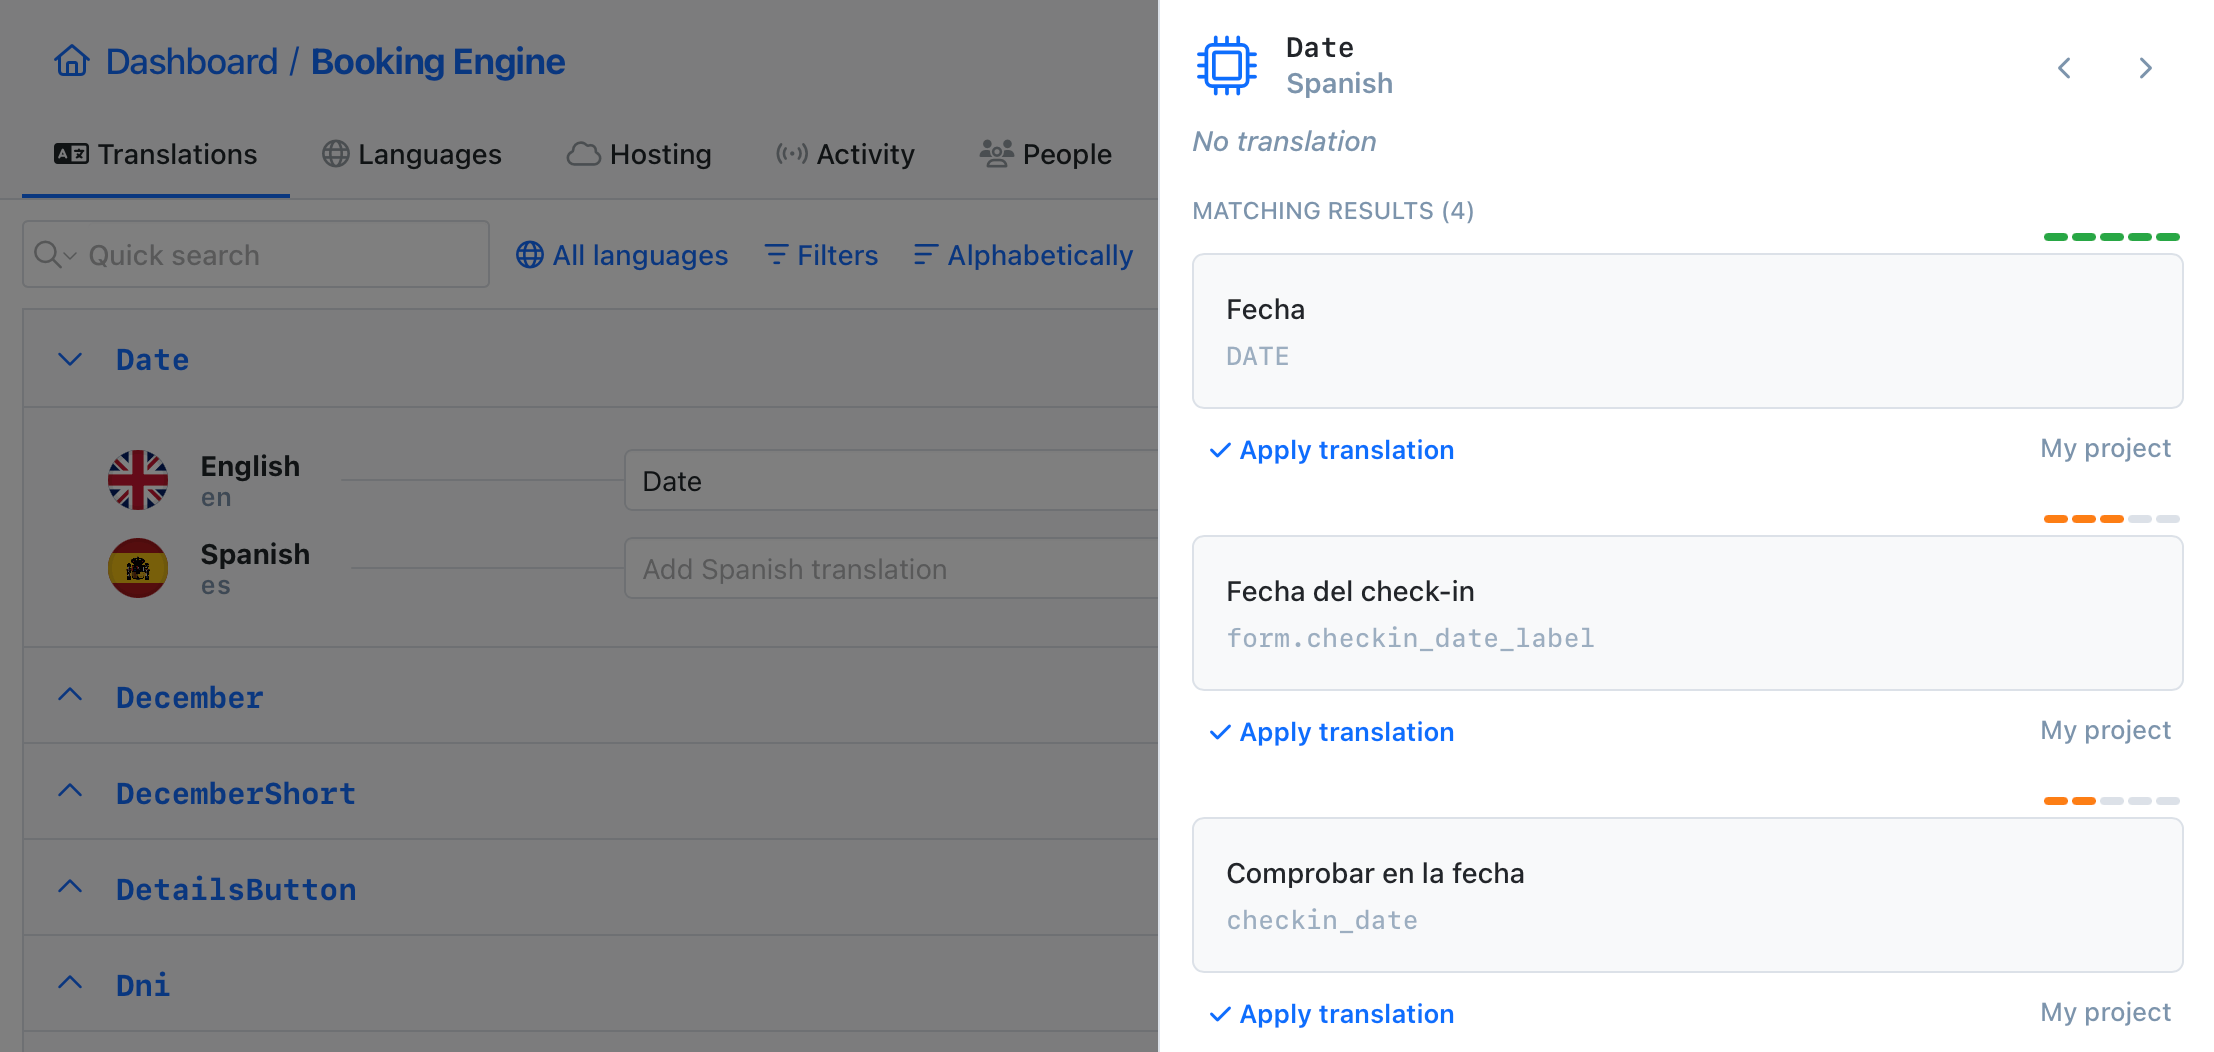2214x1052 pixels.
Task: Click the Quick search input field
Action: pos(256,255)
